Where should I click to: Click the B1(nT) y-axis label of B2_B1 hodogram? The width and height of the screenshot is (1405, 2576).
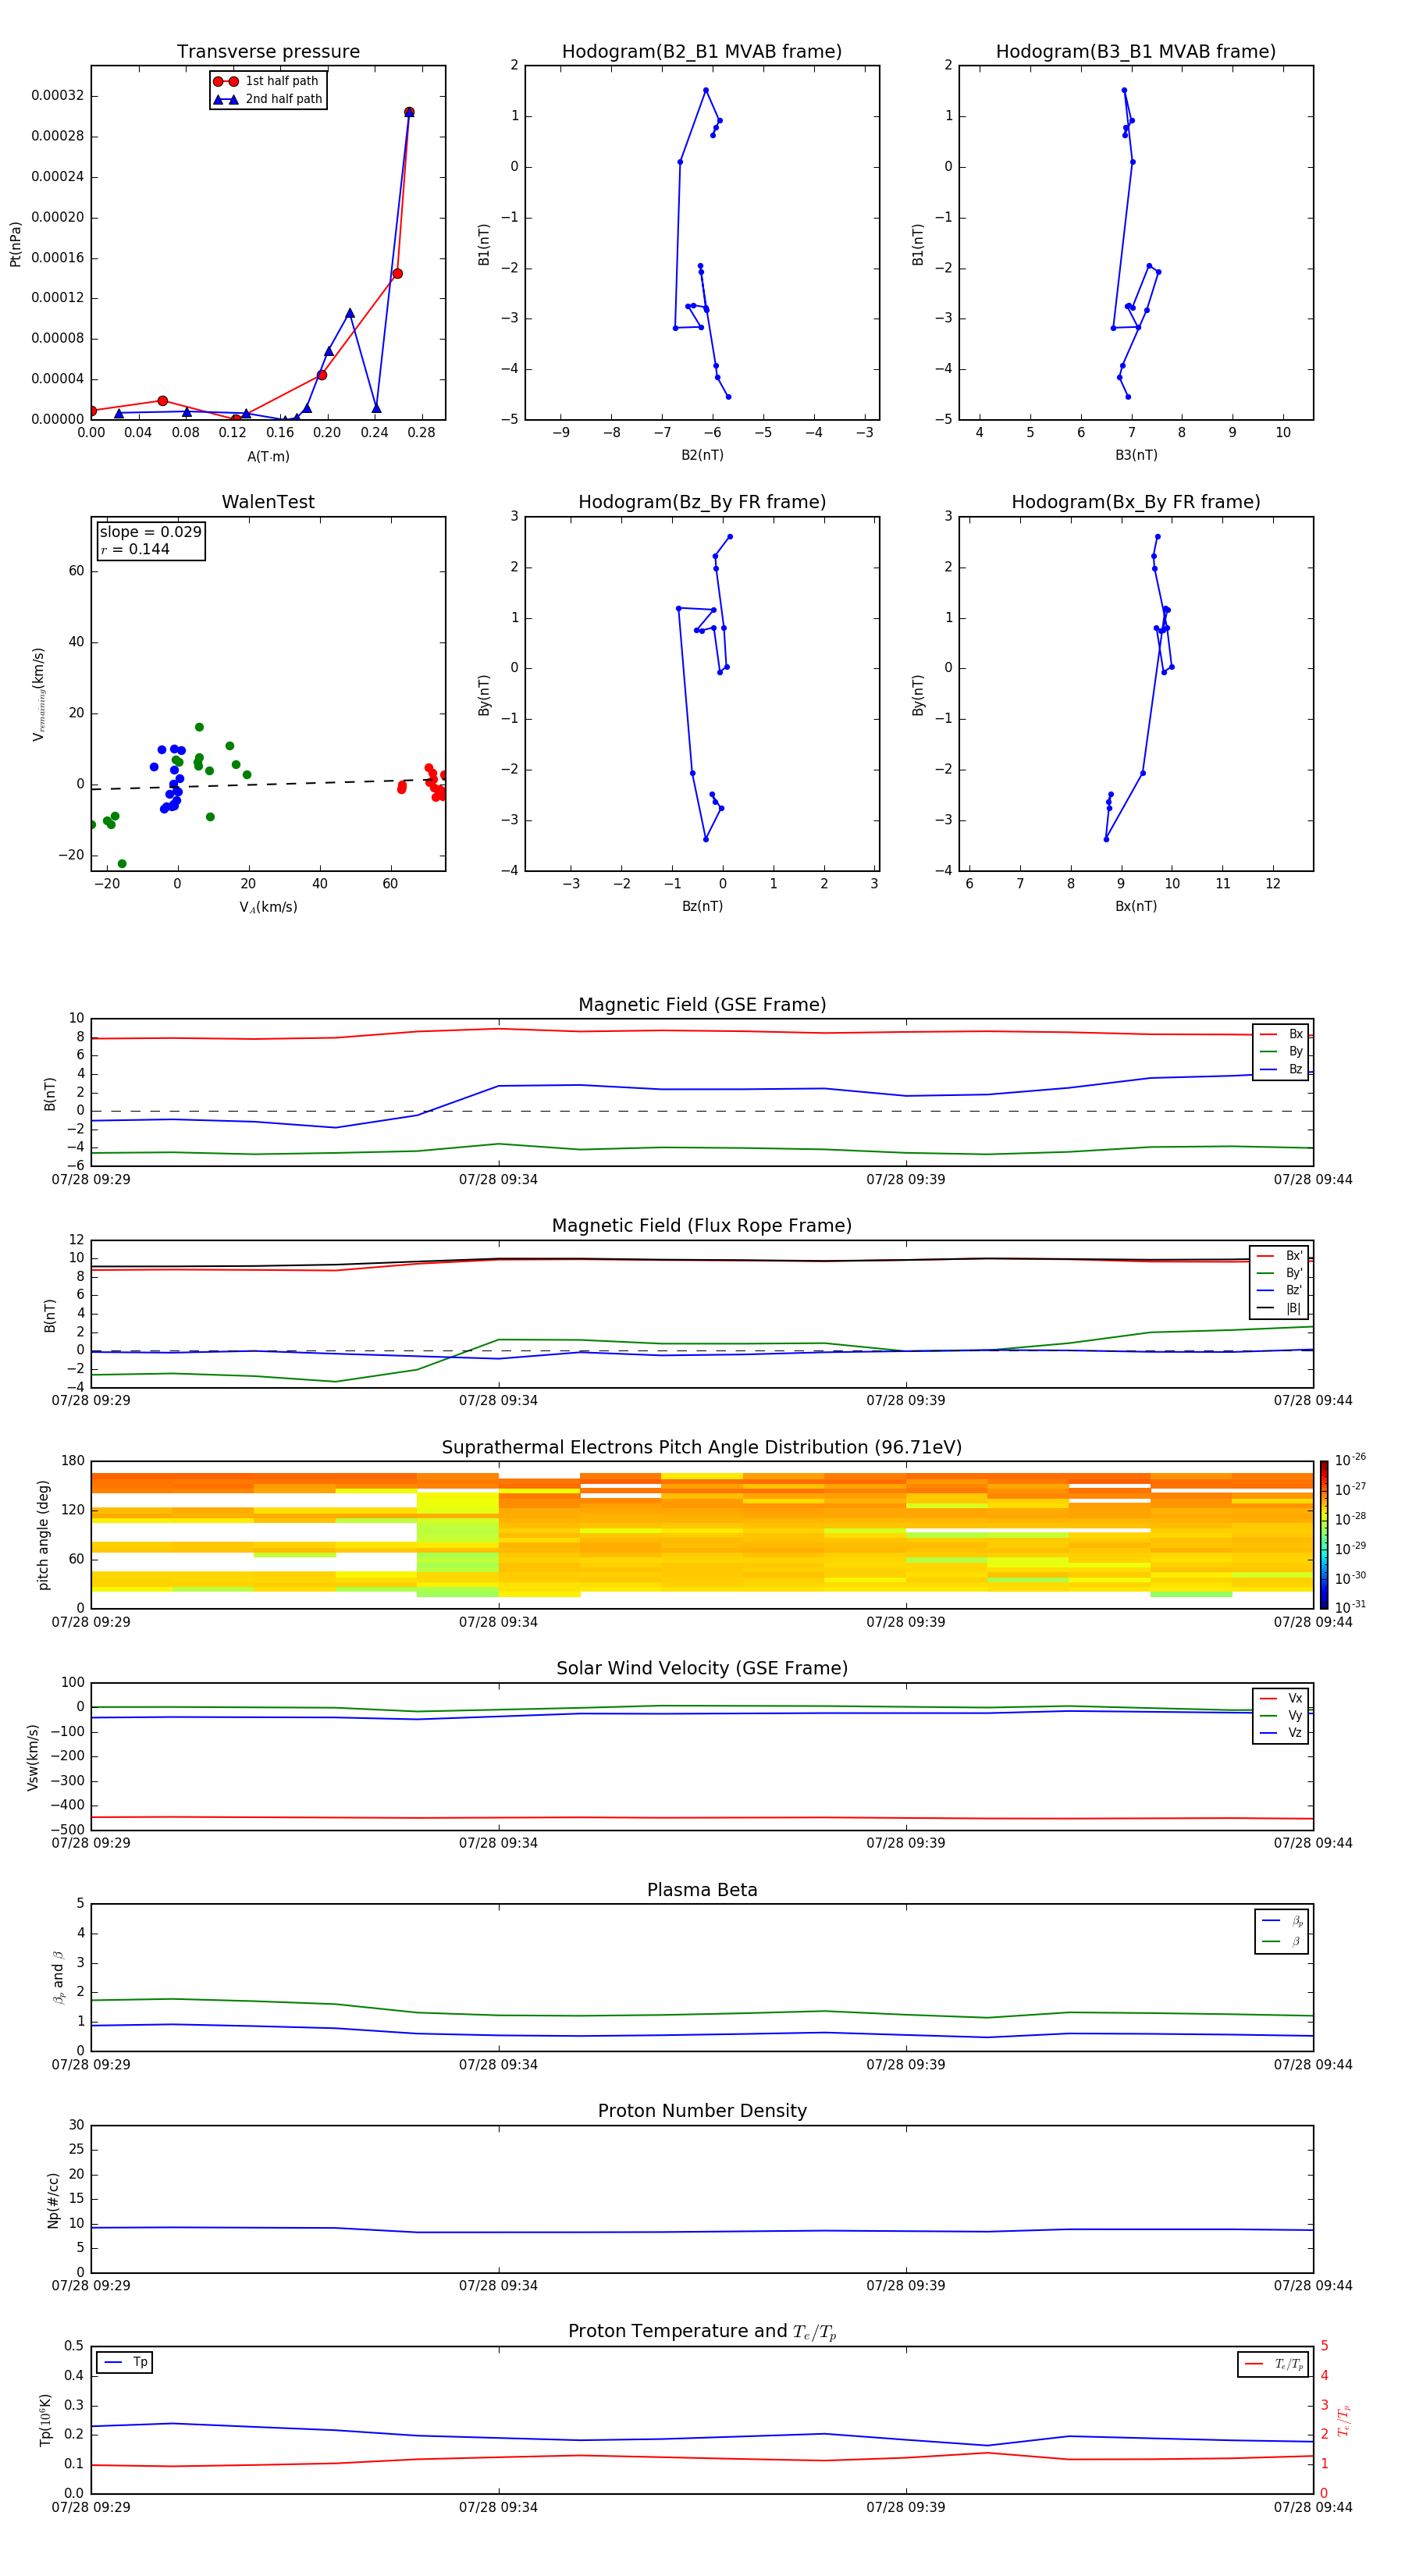pos(484,244)
